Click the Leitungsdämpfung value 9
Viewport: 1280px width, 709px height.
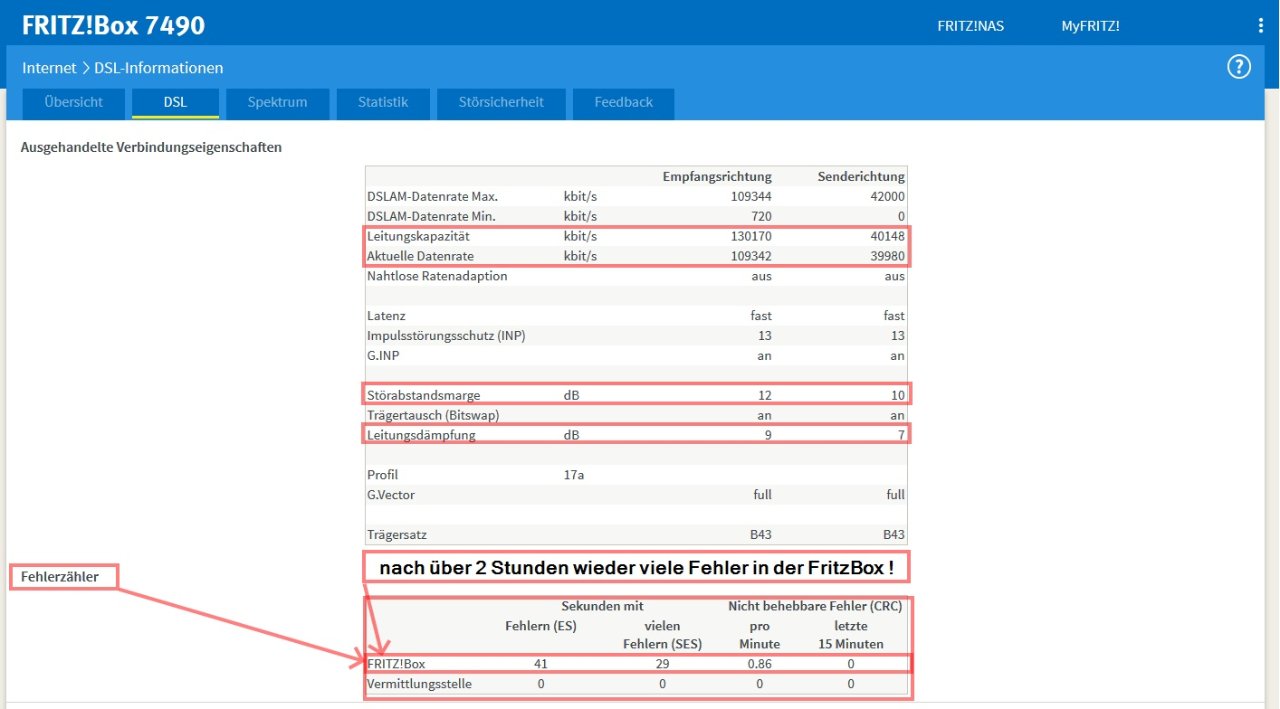pos(768,435)
